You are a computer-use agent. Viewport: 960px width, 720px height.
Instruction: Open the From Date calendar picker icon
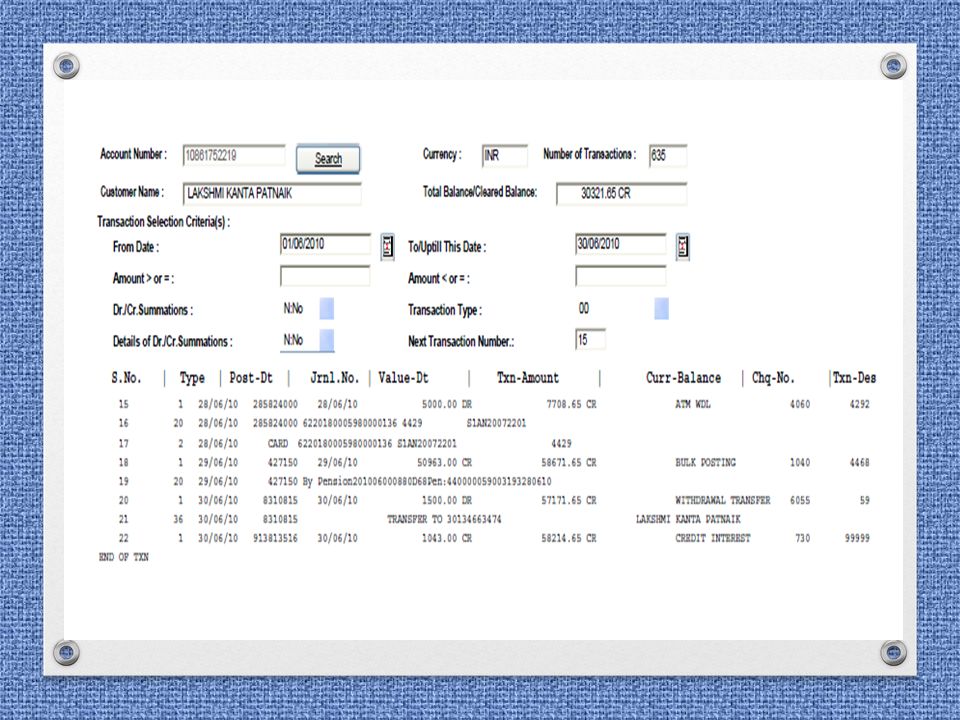pyautogui.click(x=387, y=247)
